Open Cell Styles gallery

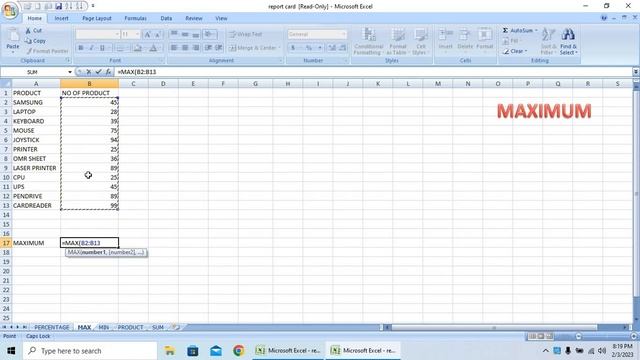pos(420,41)
